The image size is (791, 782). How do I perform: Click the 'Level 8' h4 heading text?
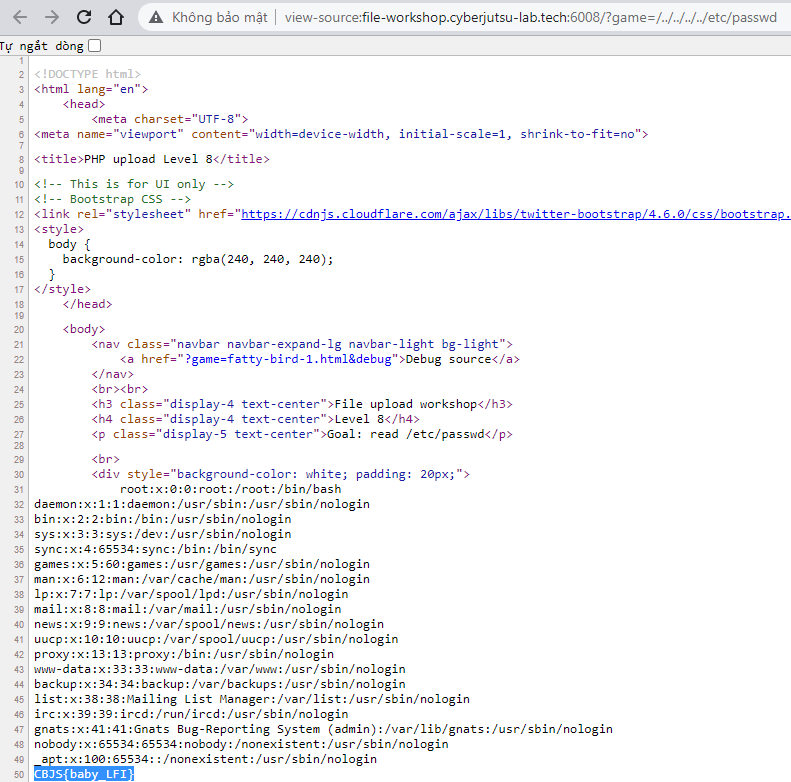coord(360,419)
